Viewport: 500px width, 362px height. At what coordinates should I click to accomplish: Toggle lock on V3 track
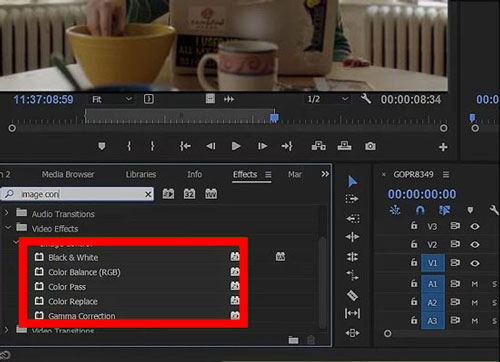(x=414, y=226)
